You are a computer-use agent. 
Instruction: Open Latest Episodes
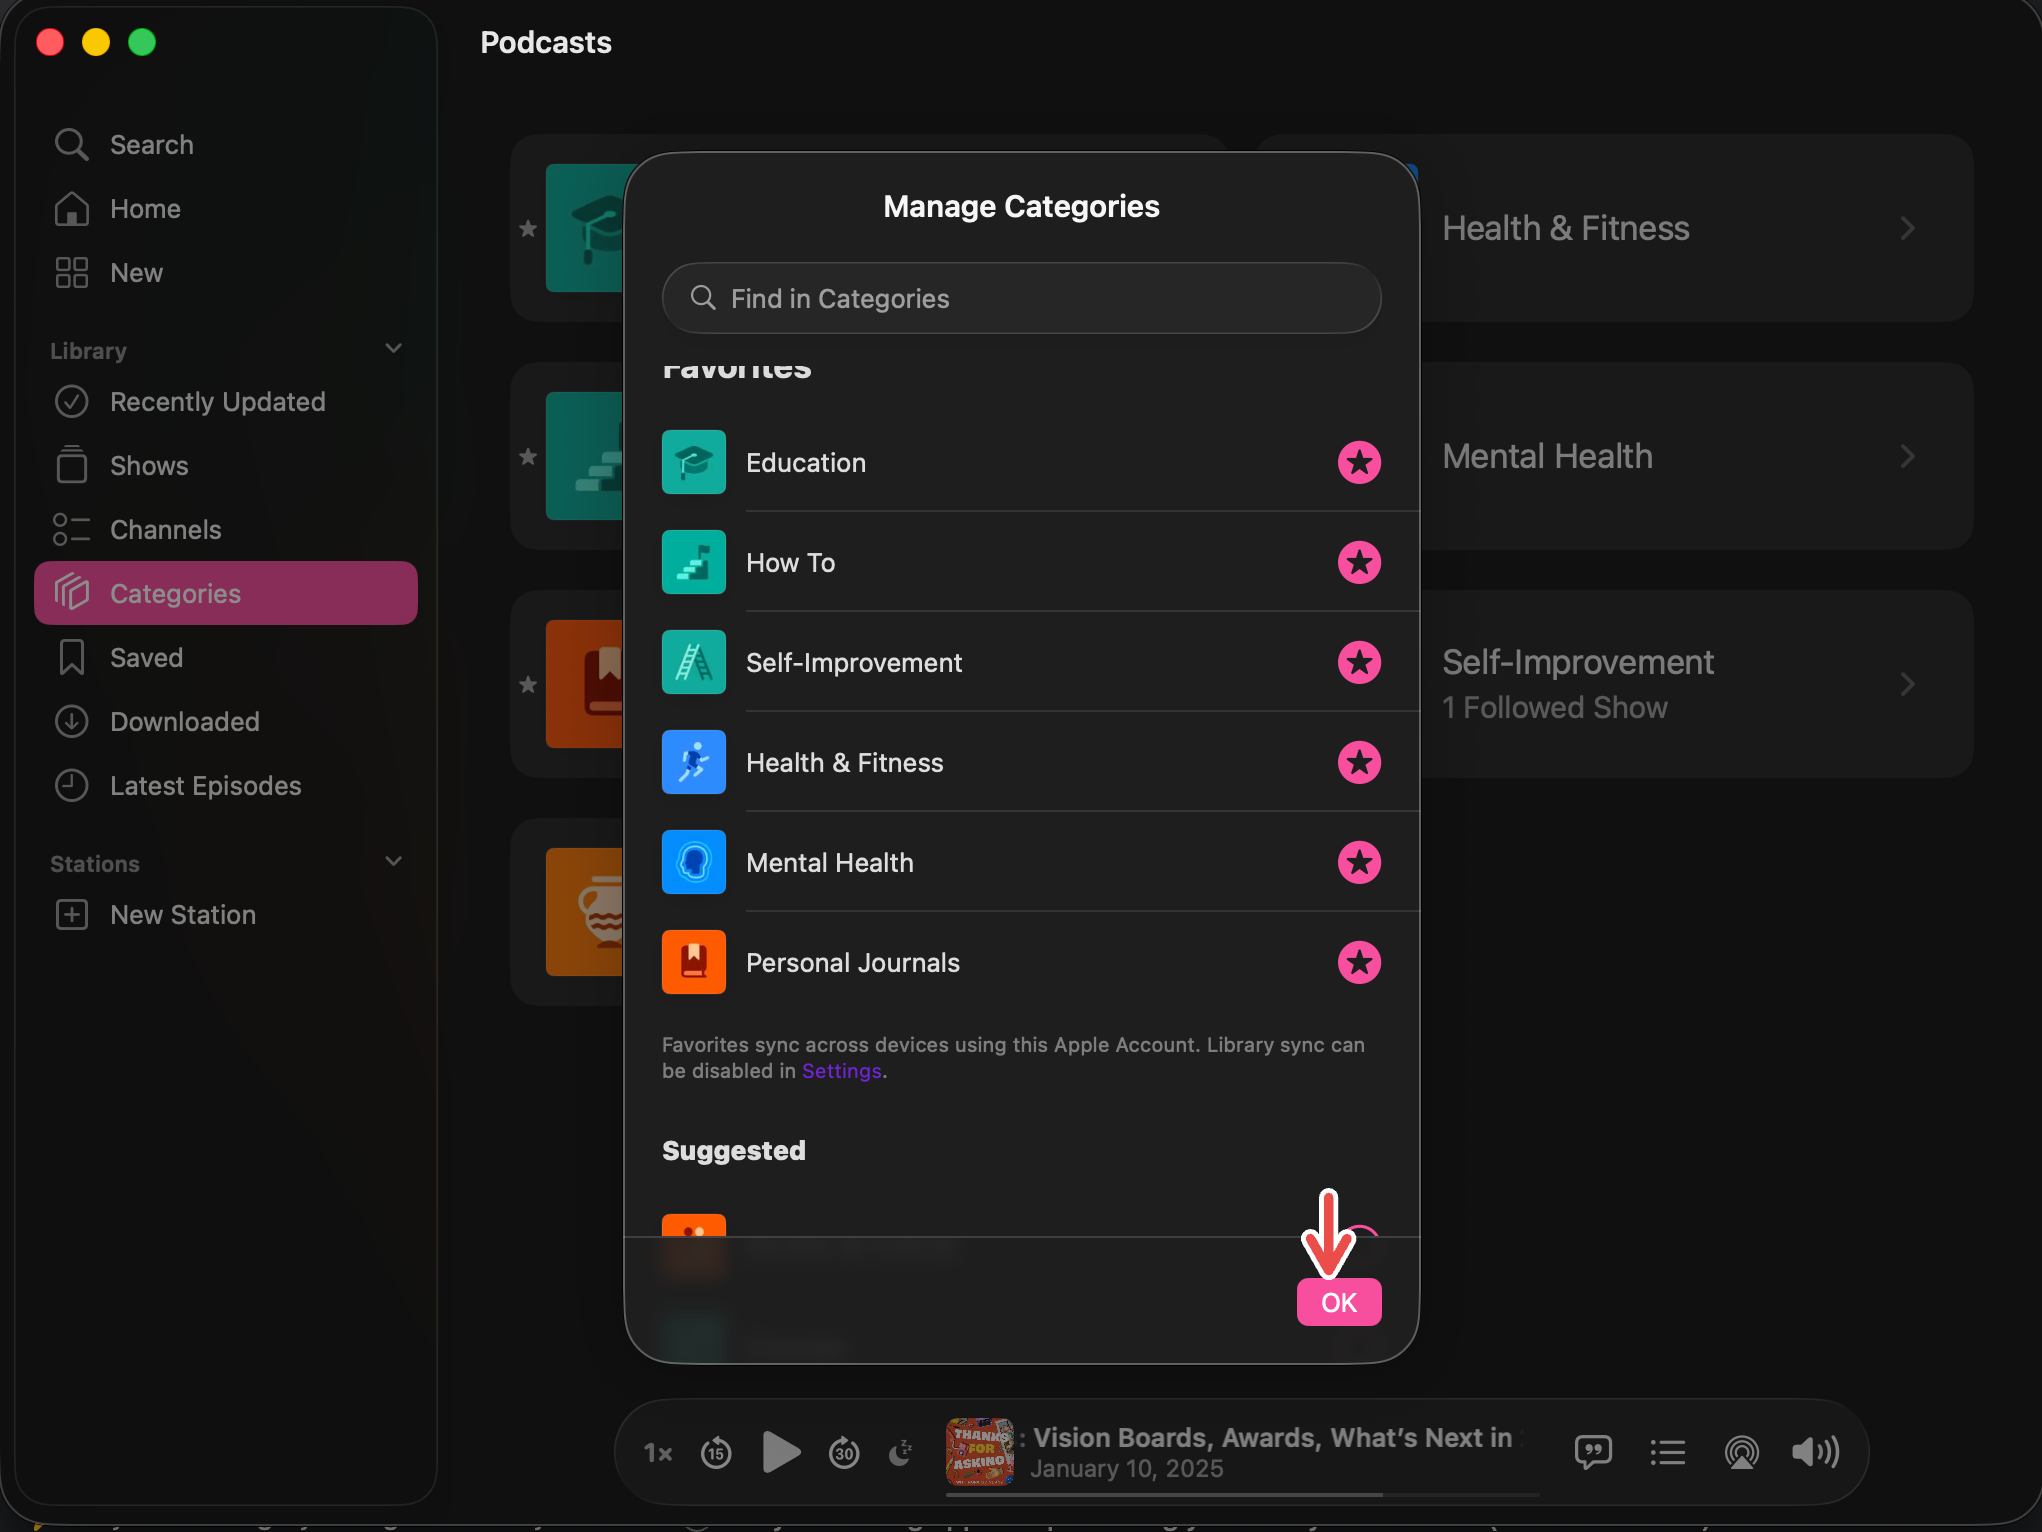pos(226,786)
